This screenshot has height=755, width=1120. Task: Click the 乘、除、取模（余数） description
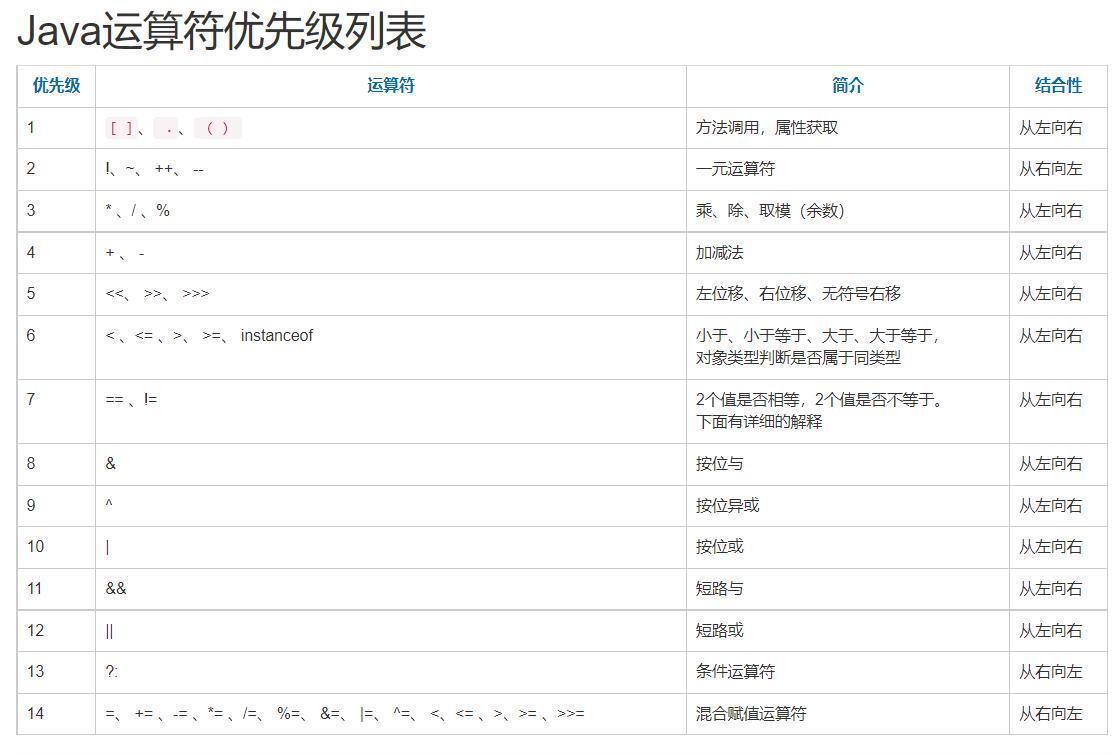pyautogui.click(x=770, y=211)
